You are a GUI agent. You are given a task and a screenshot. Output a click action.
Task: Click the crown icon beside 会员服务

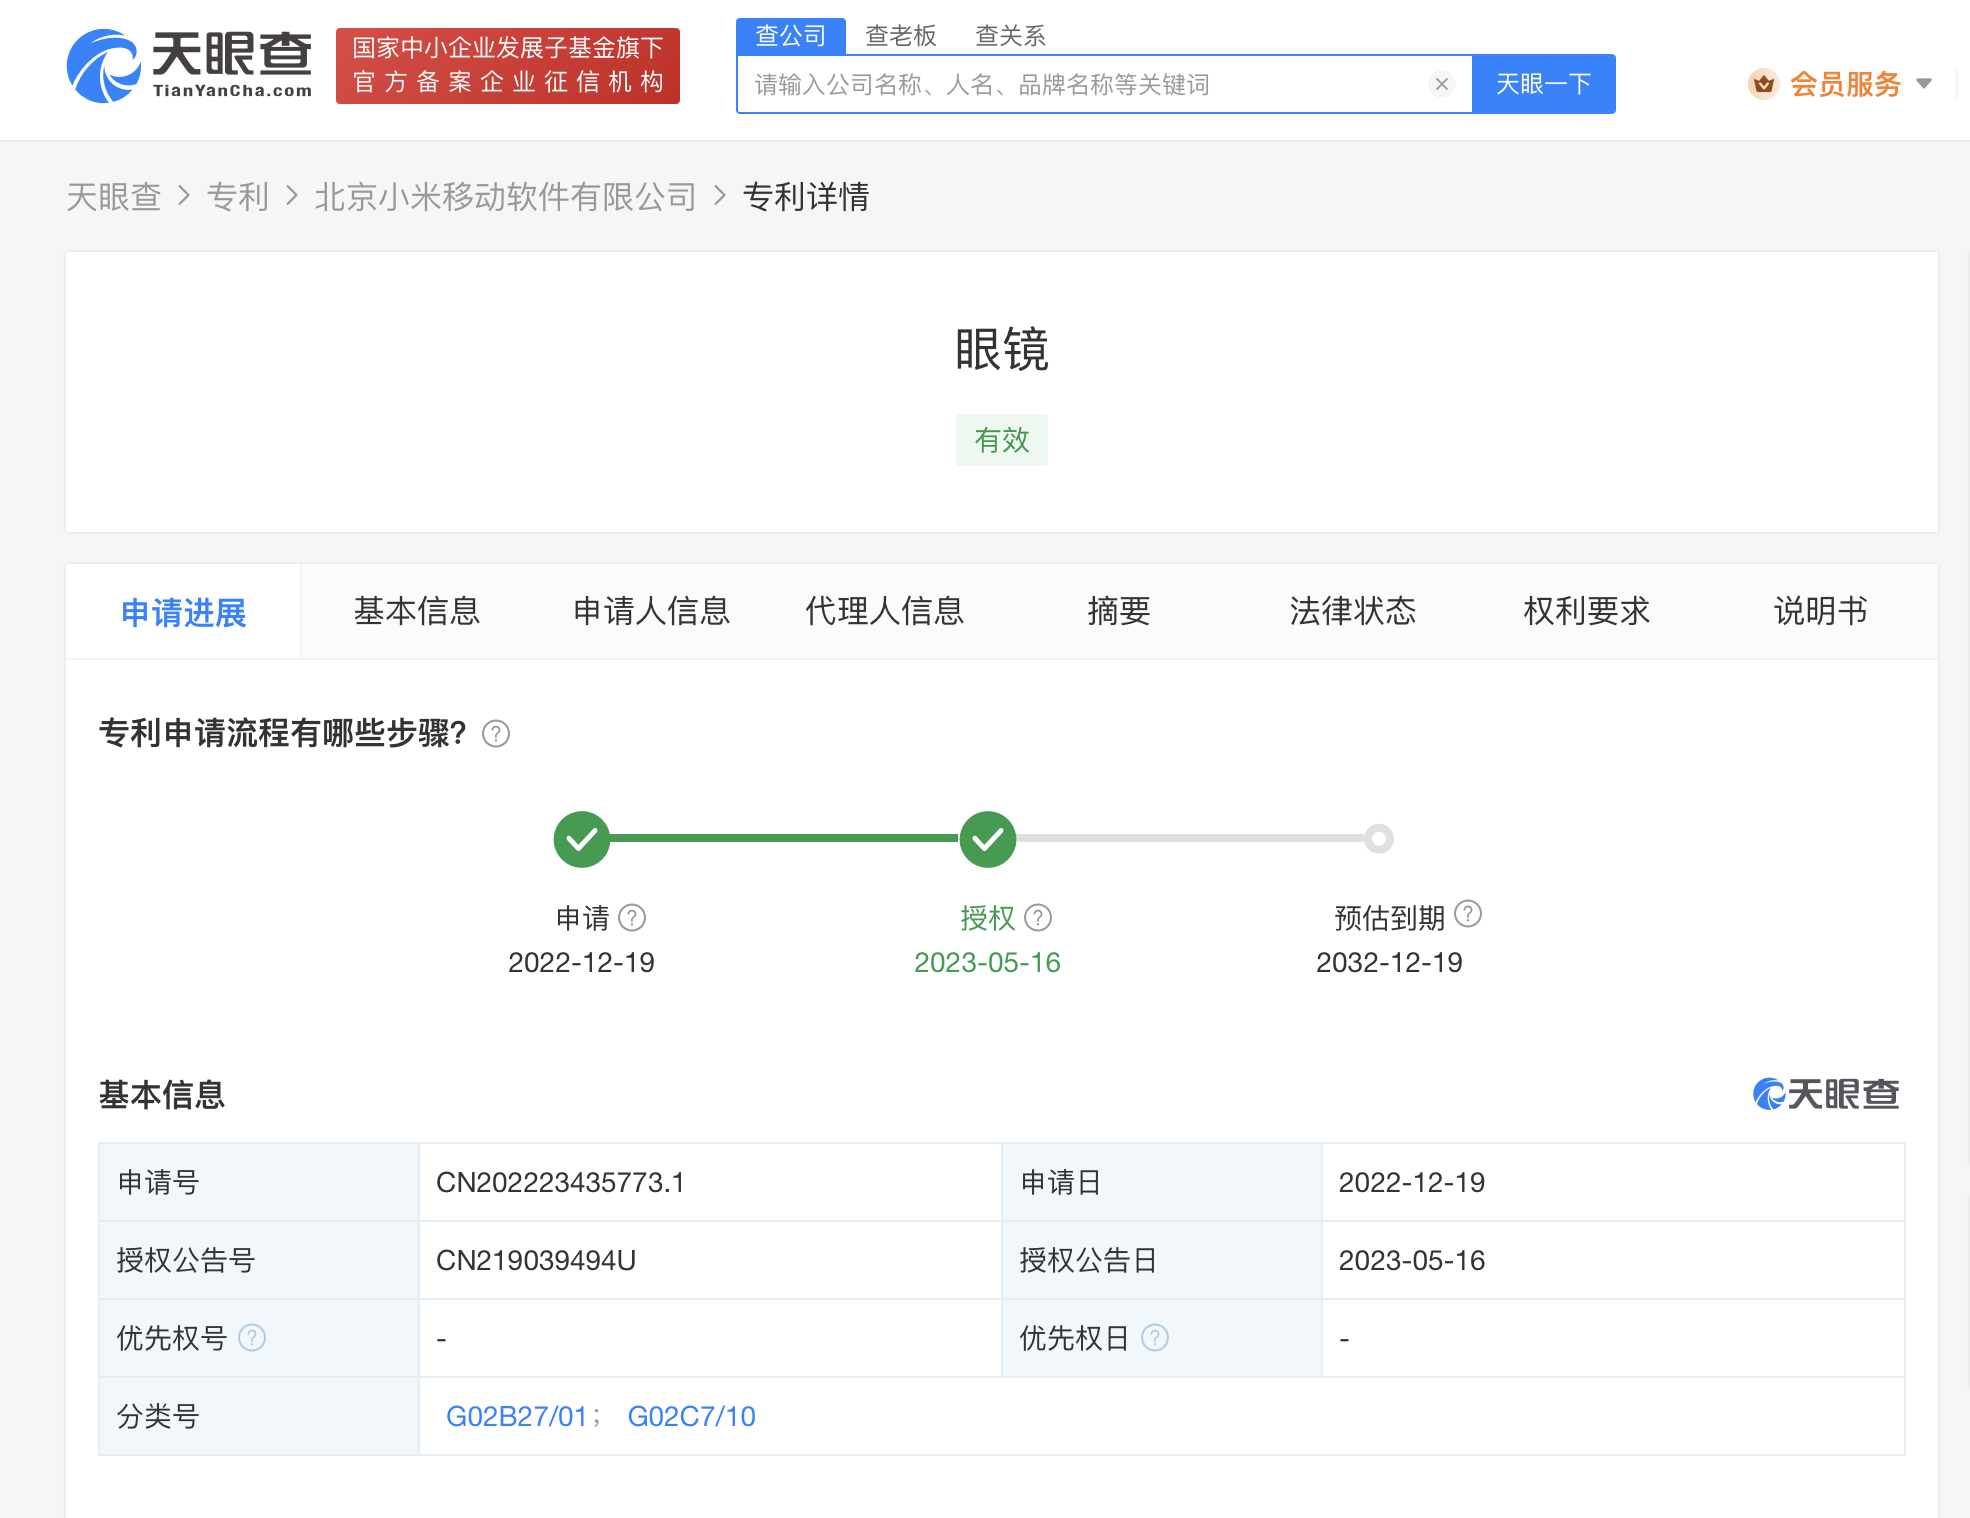point(1764,84)
